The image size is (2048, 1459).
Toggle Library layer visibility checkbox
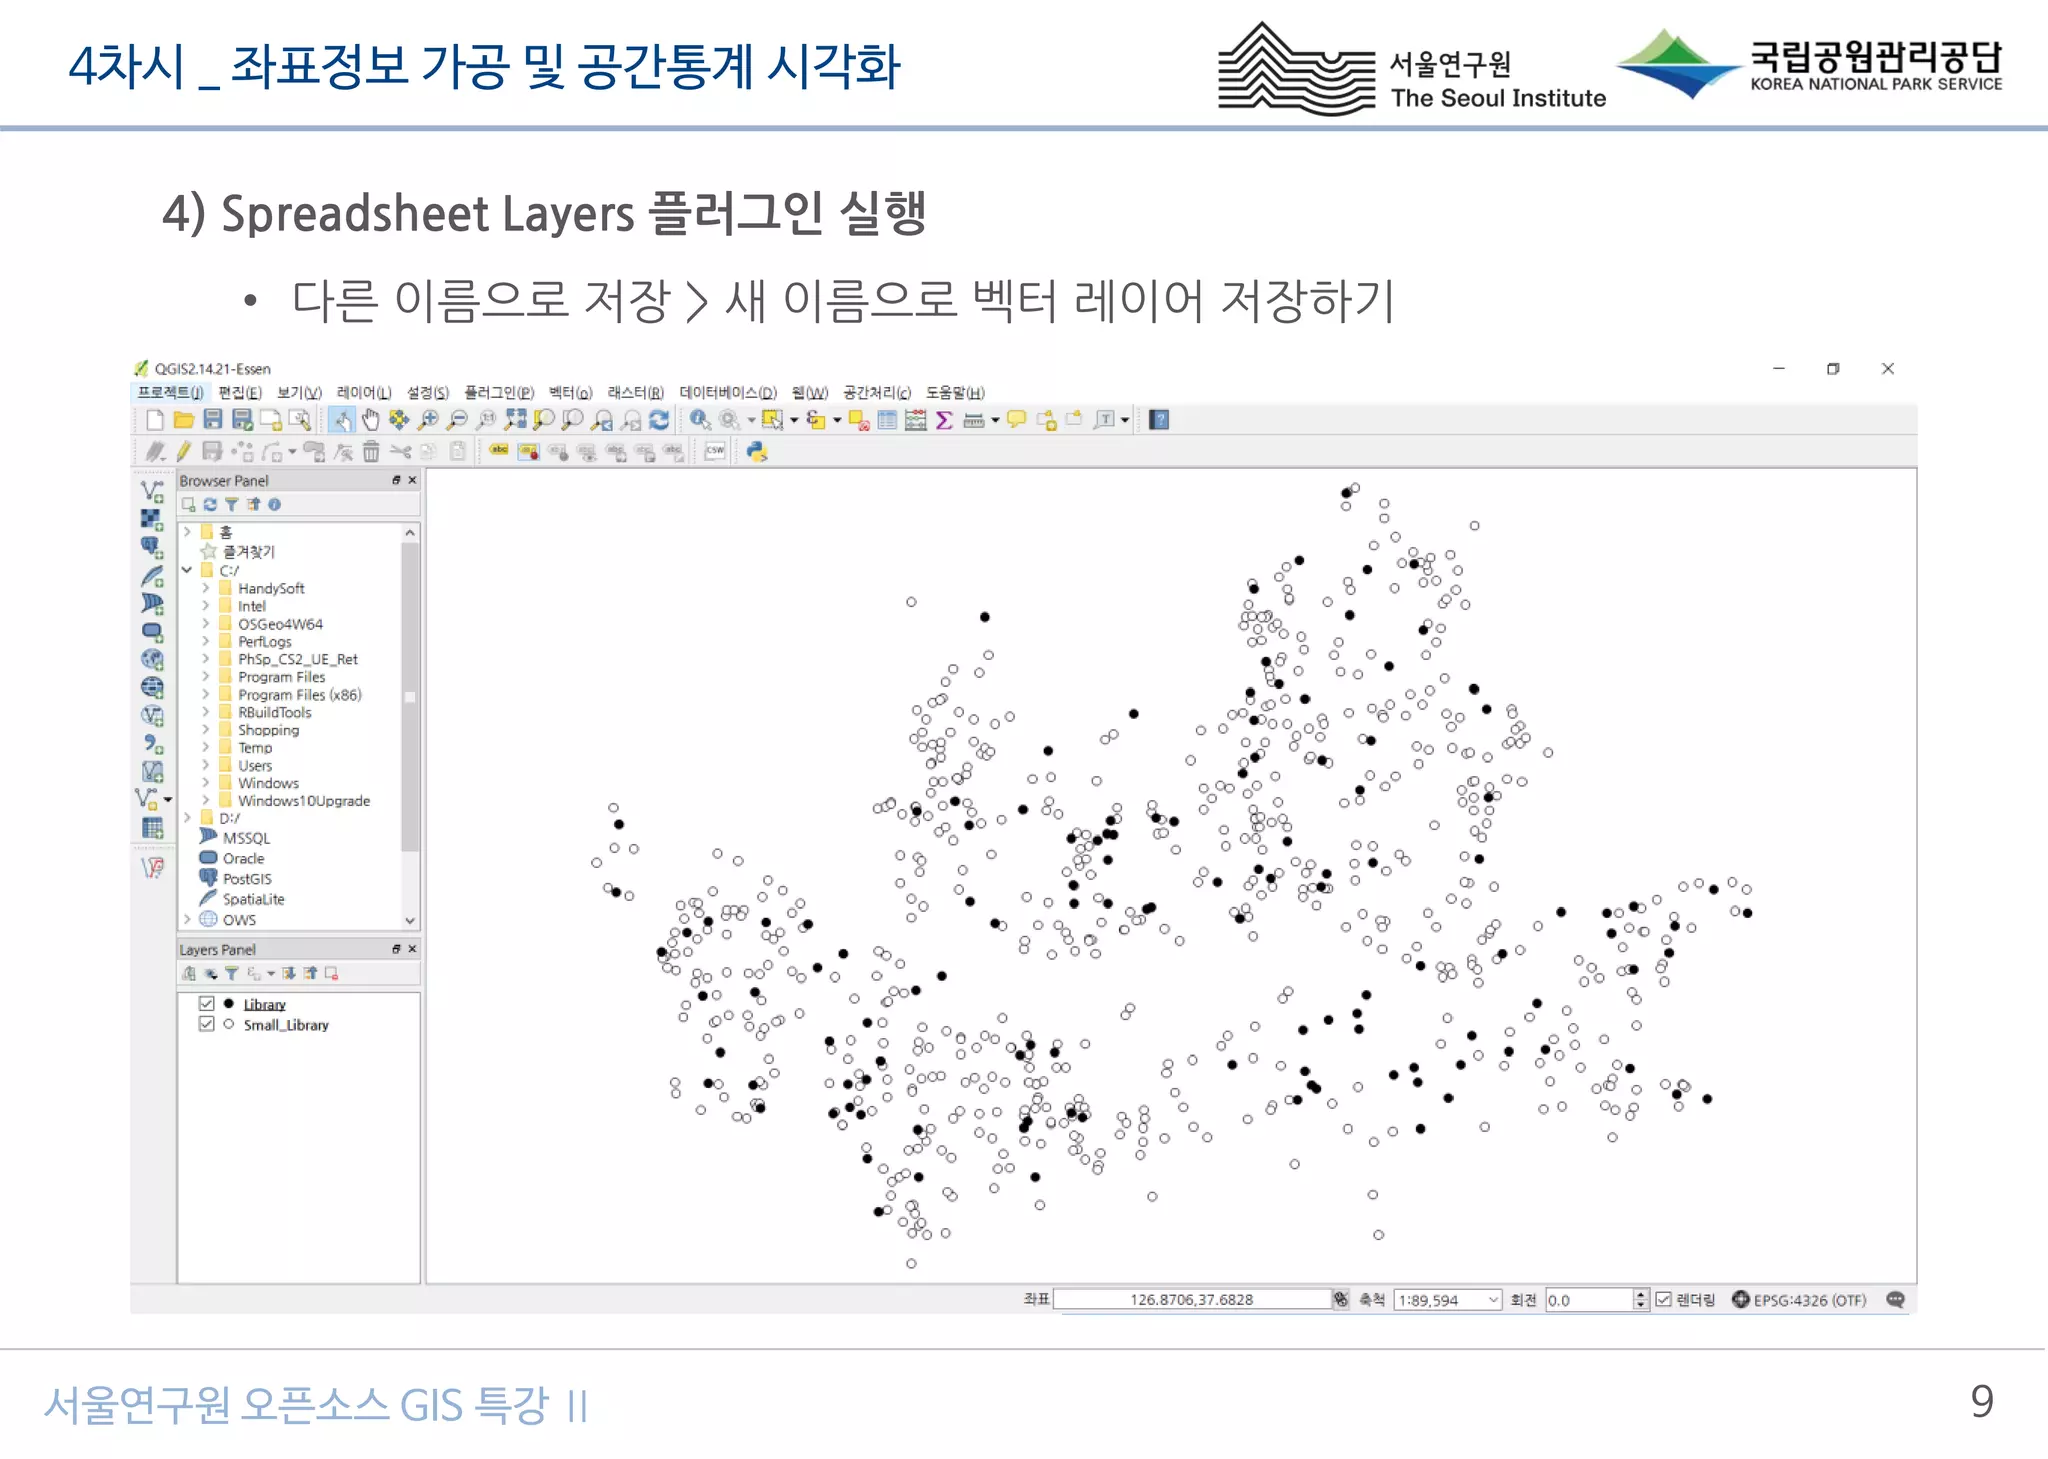point(207,1004)
